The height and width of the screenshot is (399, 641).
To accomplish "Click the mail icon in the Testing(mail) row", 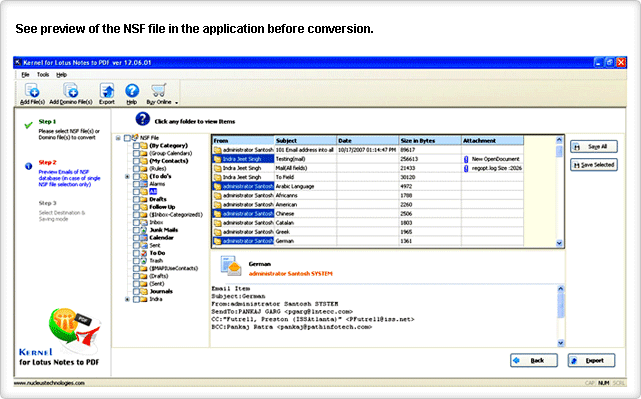I will (217, 159).
